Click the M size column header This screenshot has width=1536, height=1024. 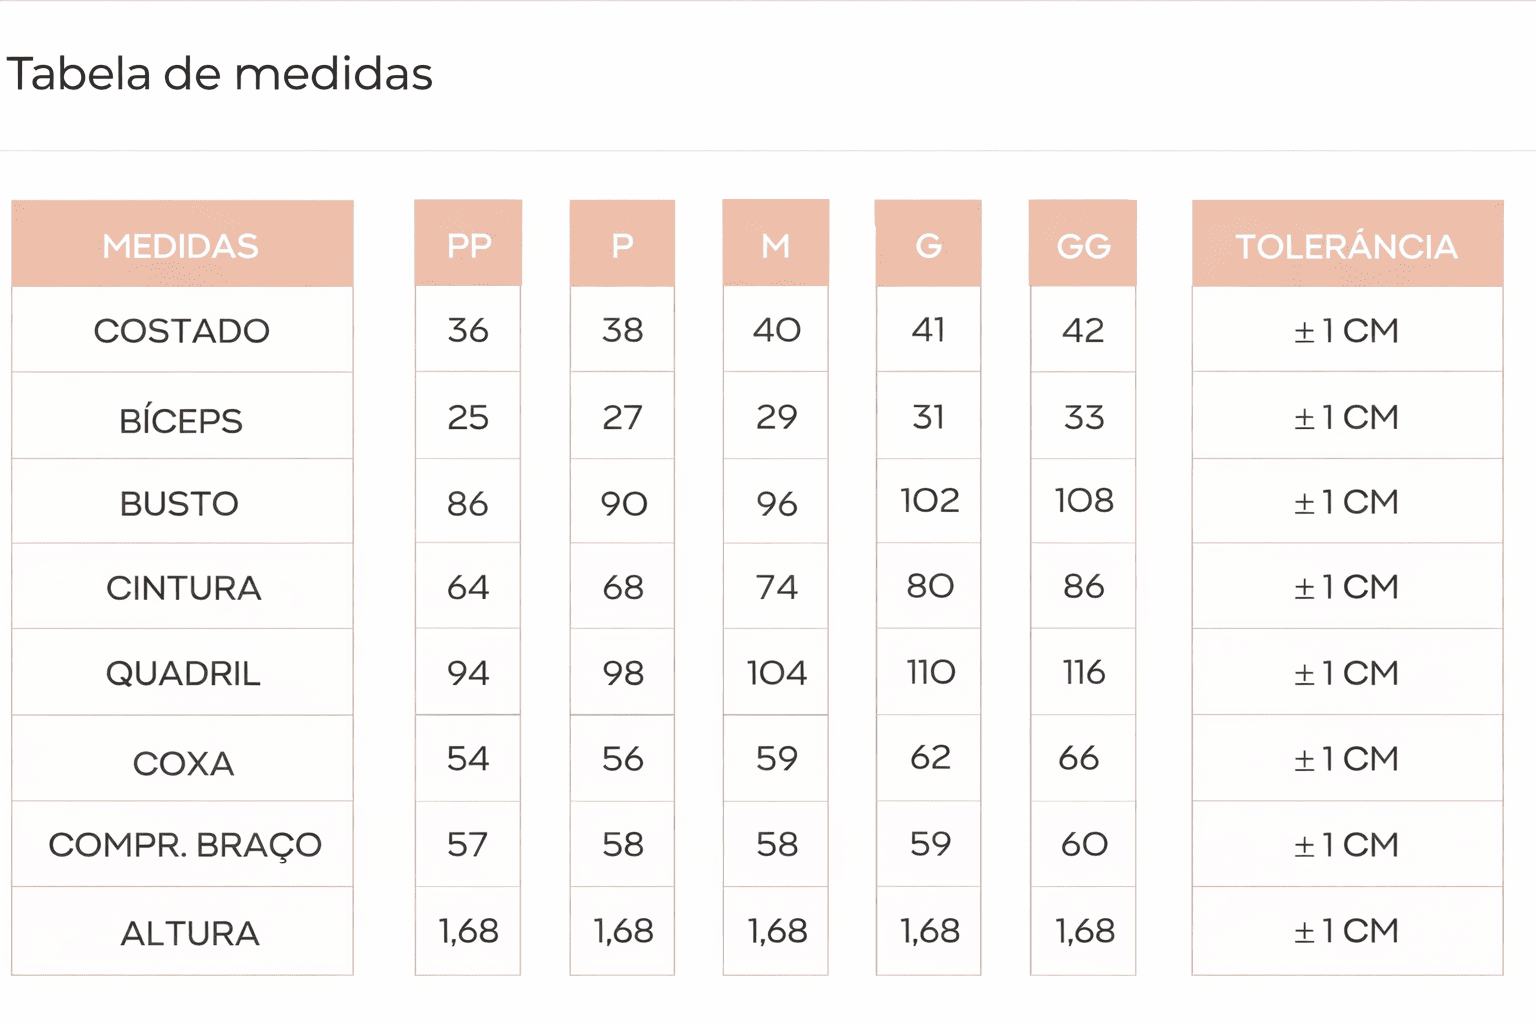pos(776,246)
